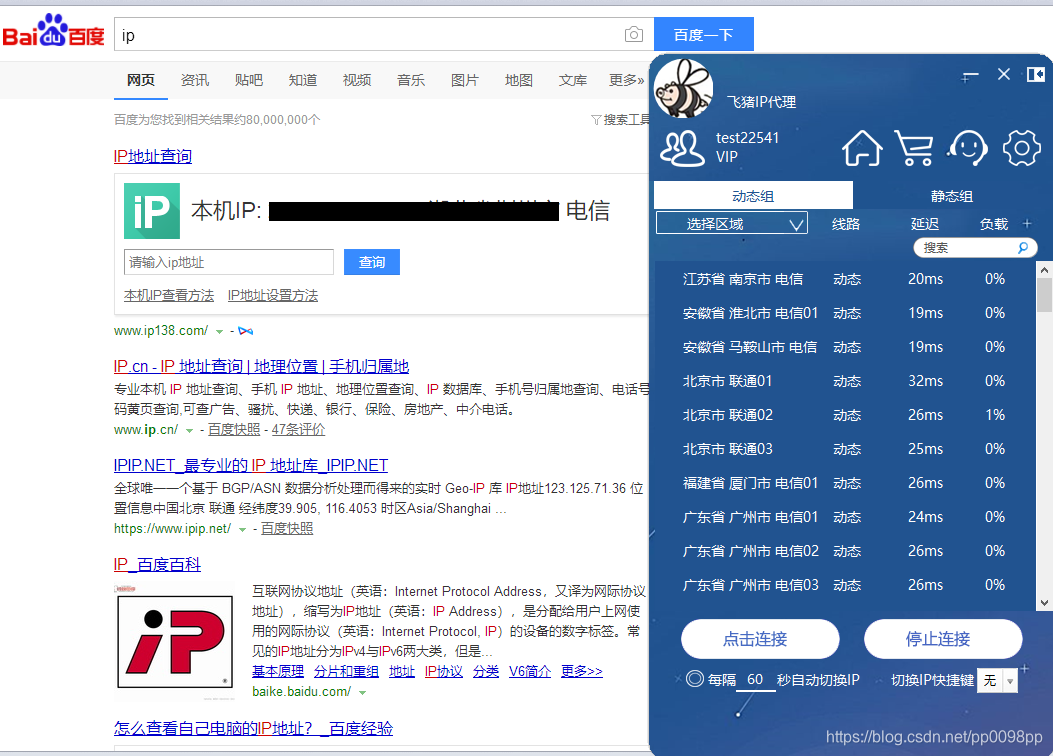This screenshot has width=1053, height=756.
Task: Open the settings gear icon
Action: [1021, 148]
